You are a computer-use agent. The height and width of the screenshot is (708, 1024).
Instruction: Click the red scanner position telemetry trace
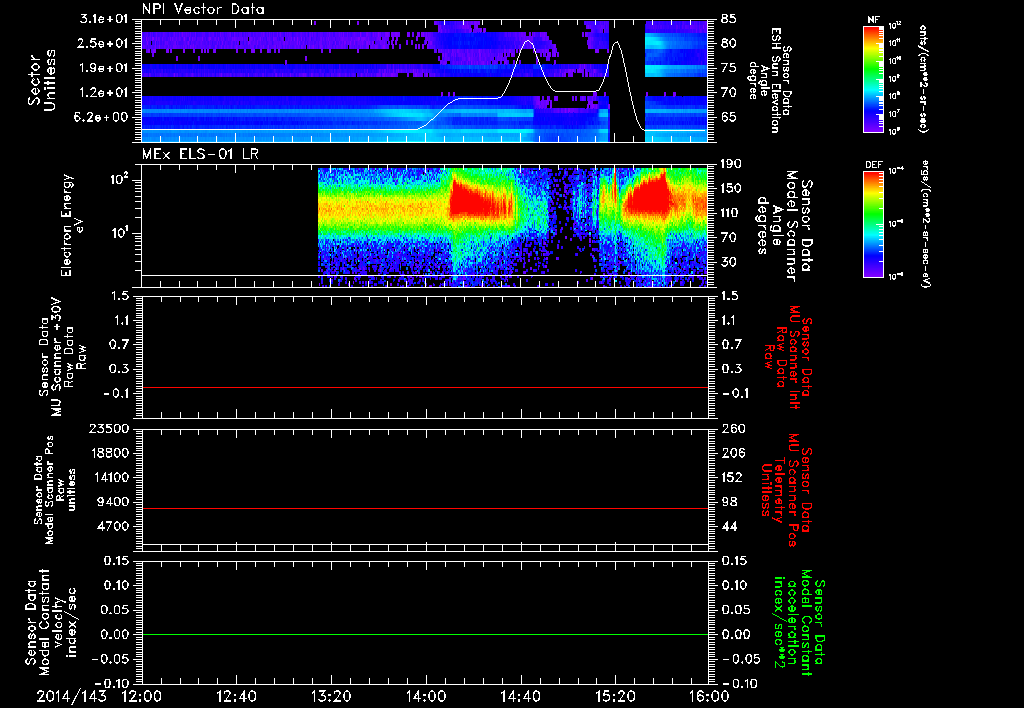click(x=425, y=508)
